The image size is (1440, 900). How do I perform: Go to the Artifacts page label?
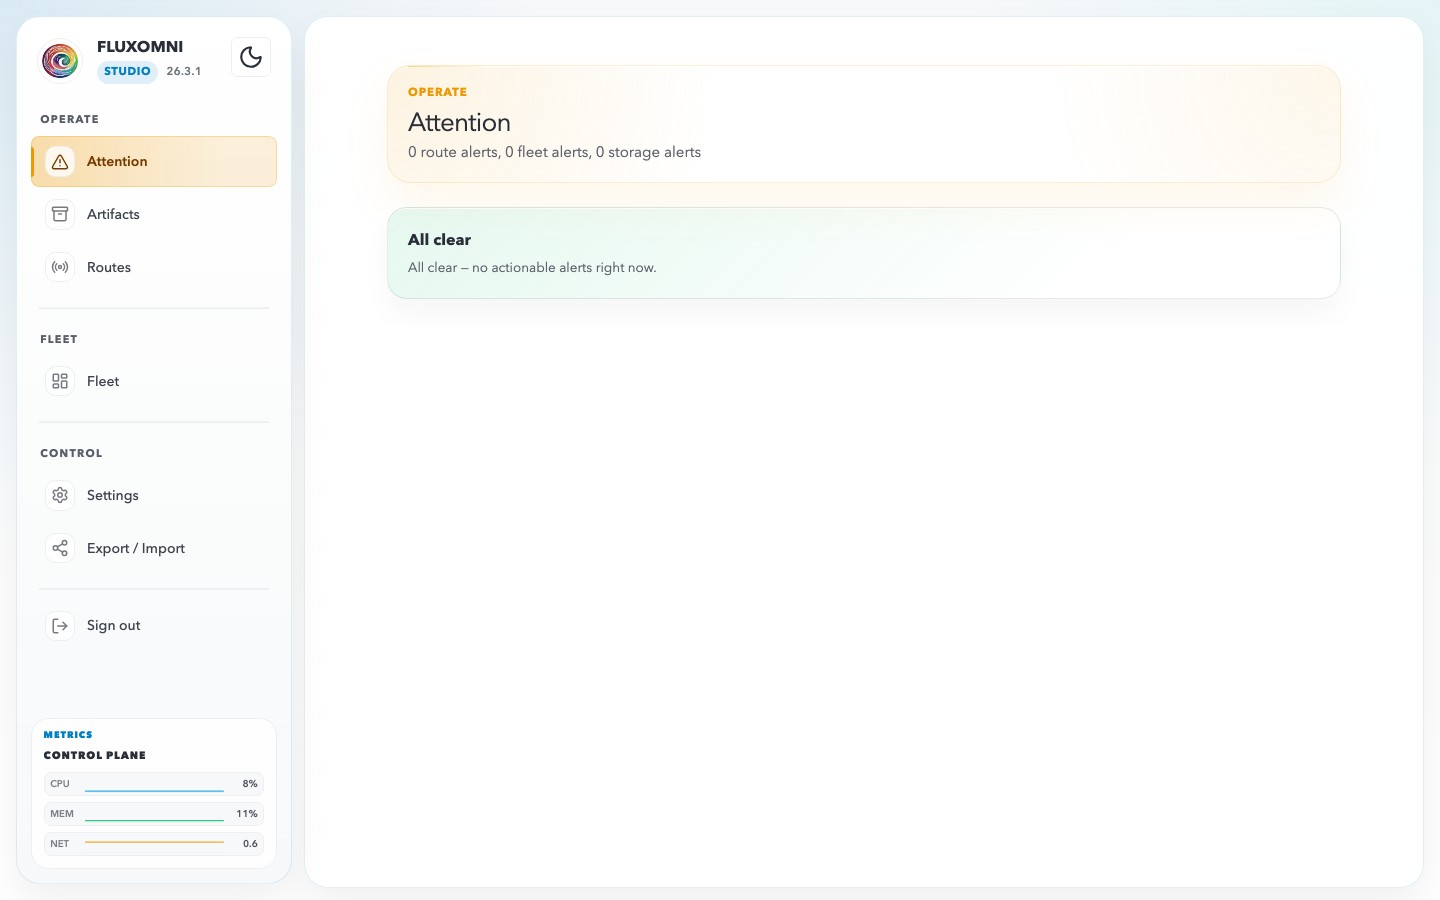coord(113,214)
